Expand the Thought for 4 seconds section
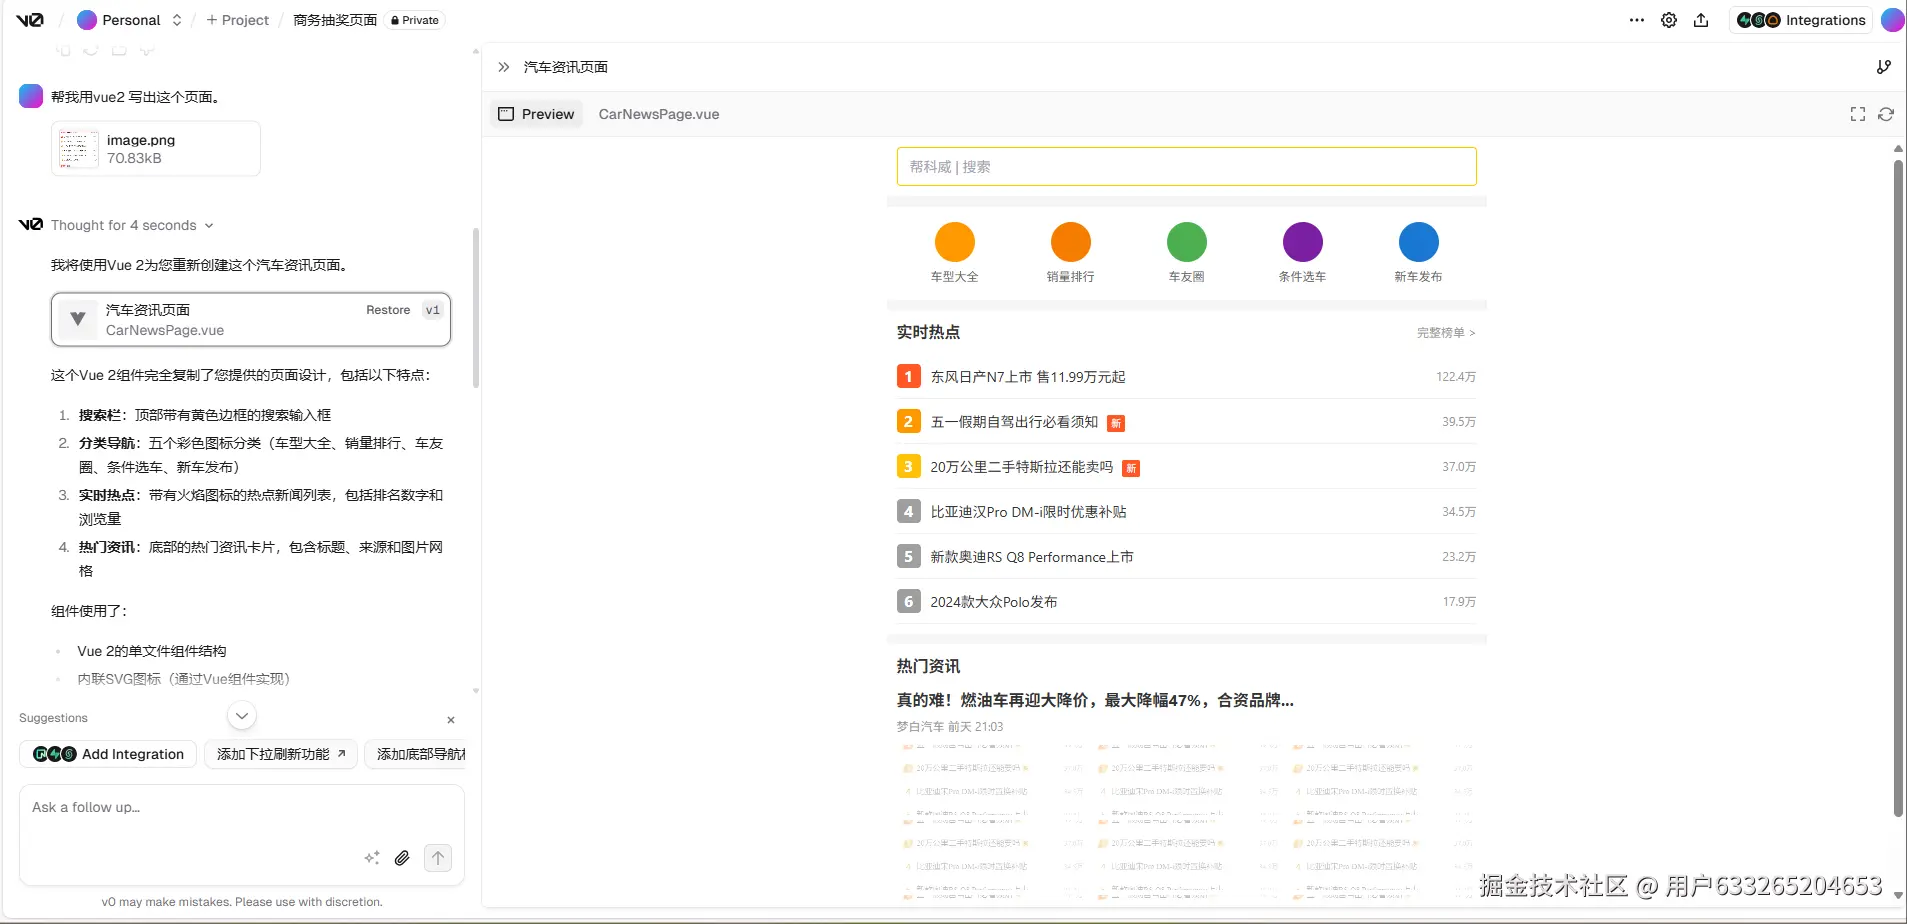1907x924 pixels. 209,225
